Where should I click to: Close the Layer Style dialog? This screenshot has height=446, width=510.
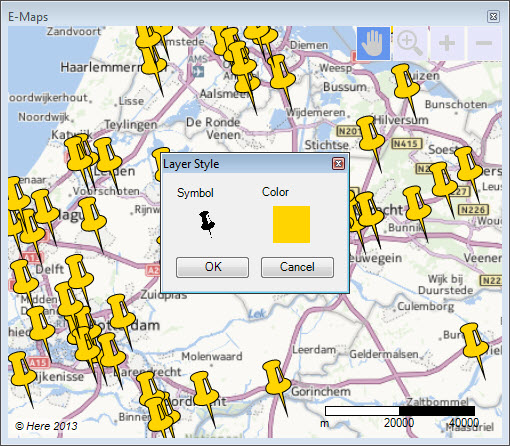pyautogui.click(x=338, y=164)
